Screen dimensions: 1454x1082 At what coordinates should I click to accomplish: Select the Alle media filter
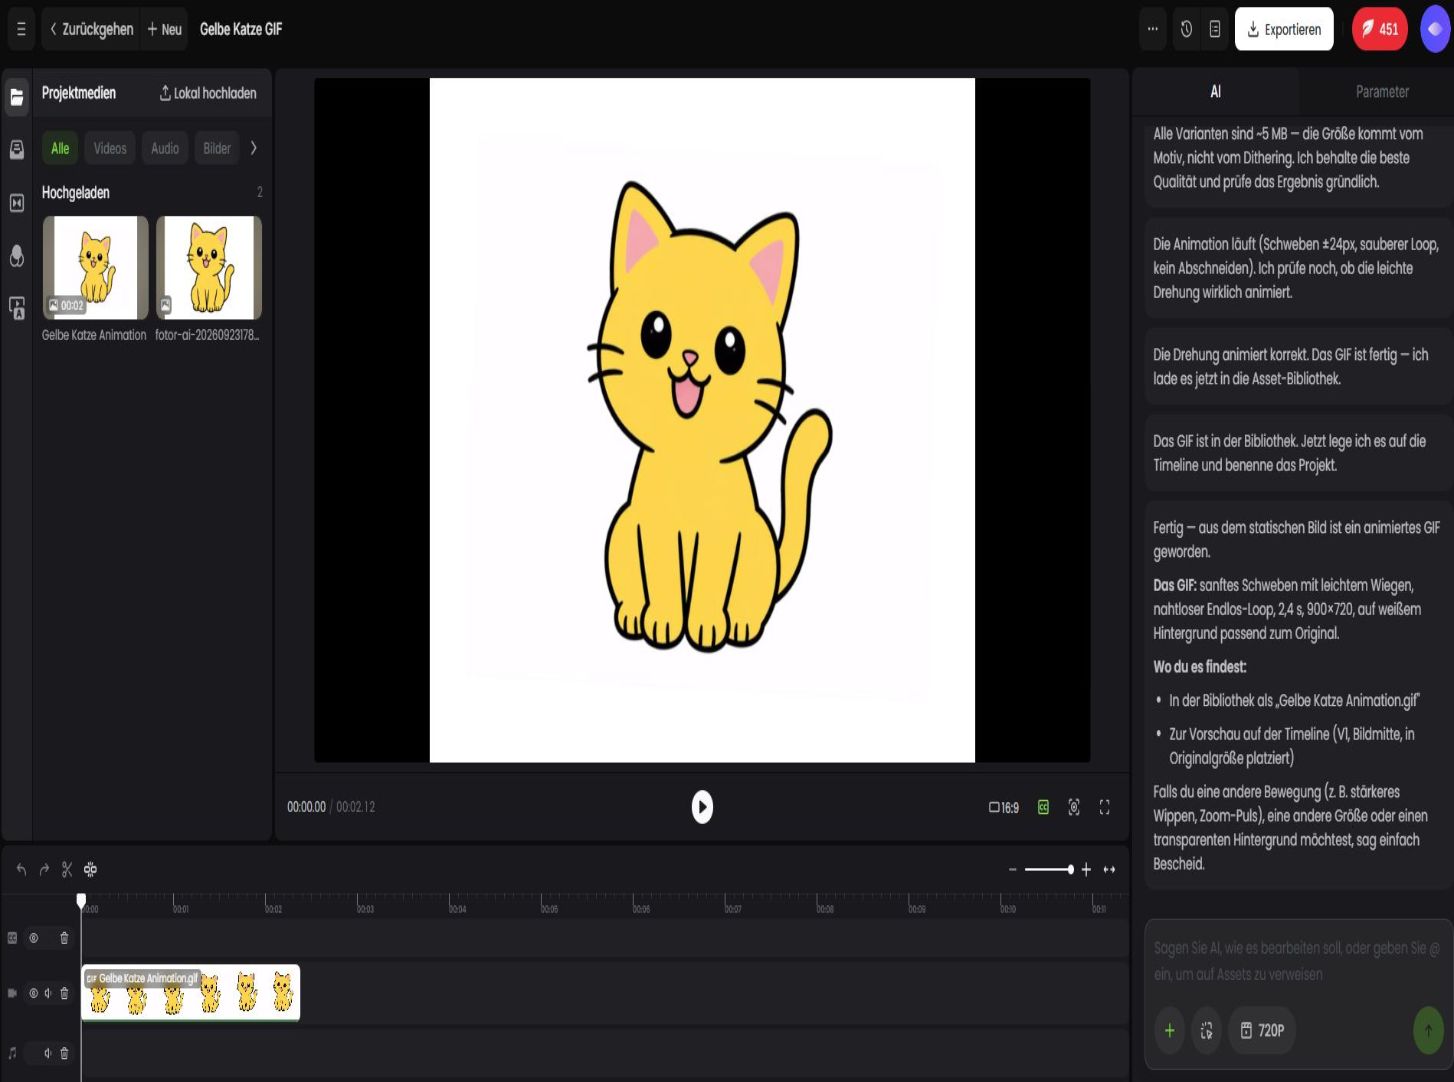60,148
